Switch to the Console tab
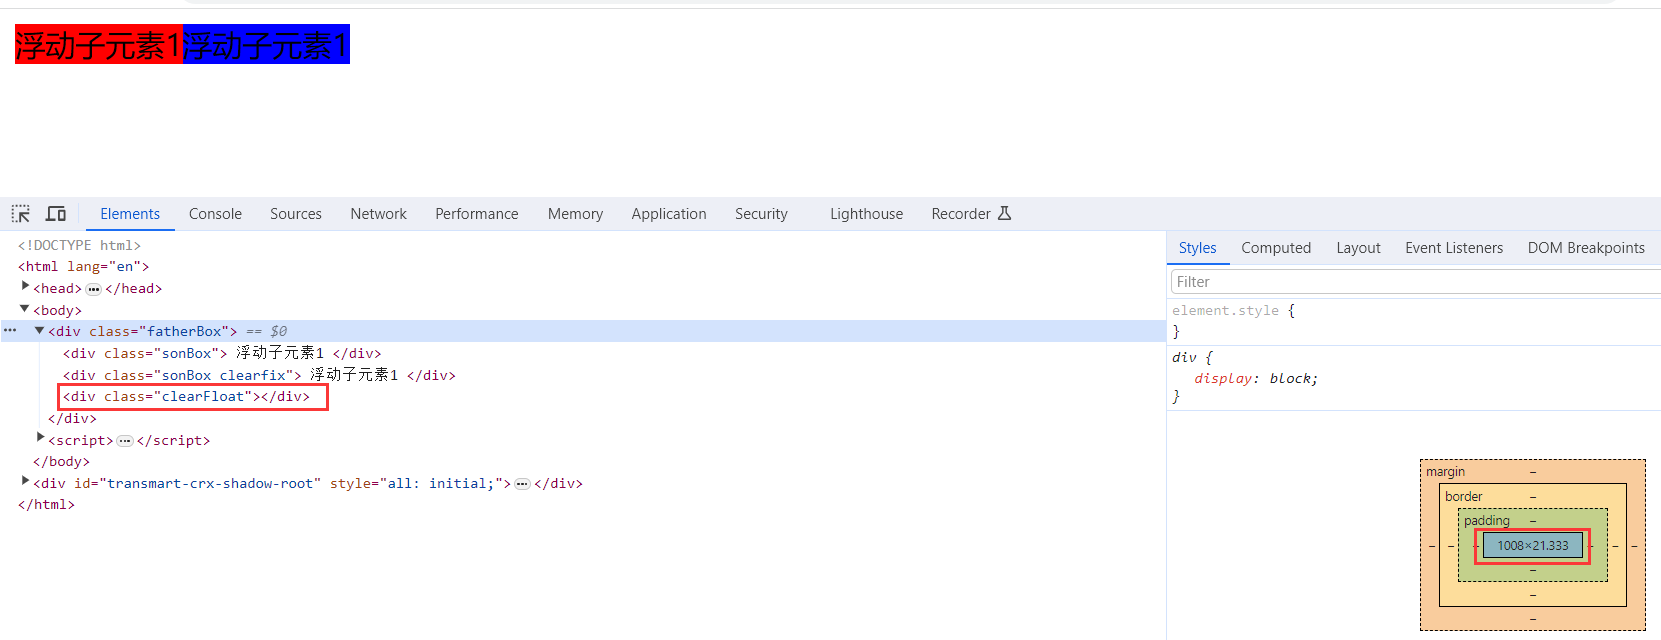Screen dimensions: 1661x640 click(215, 214)
